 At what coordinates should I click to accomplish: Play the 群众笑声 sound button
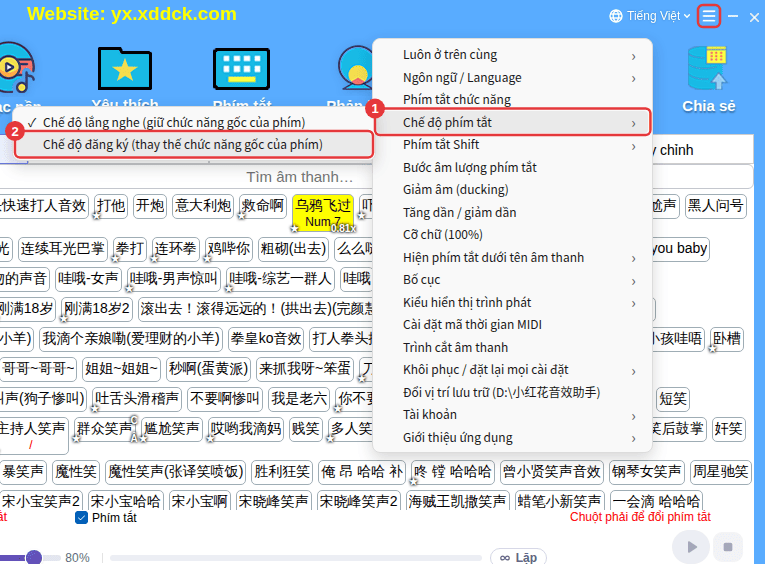point(105,429)
